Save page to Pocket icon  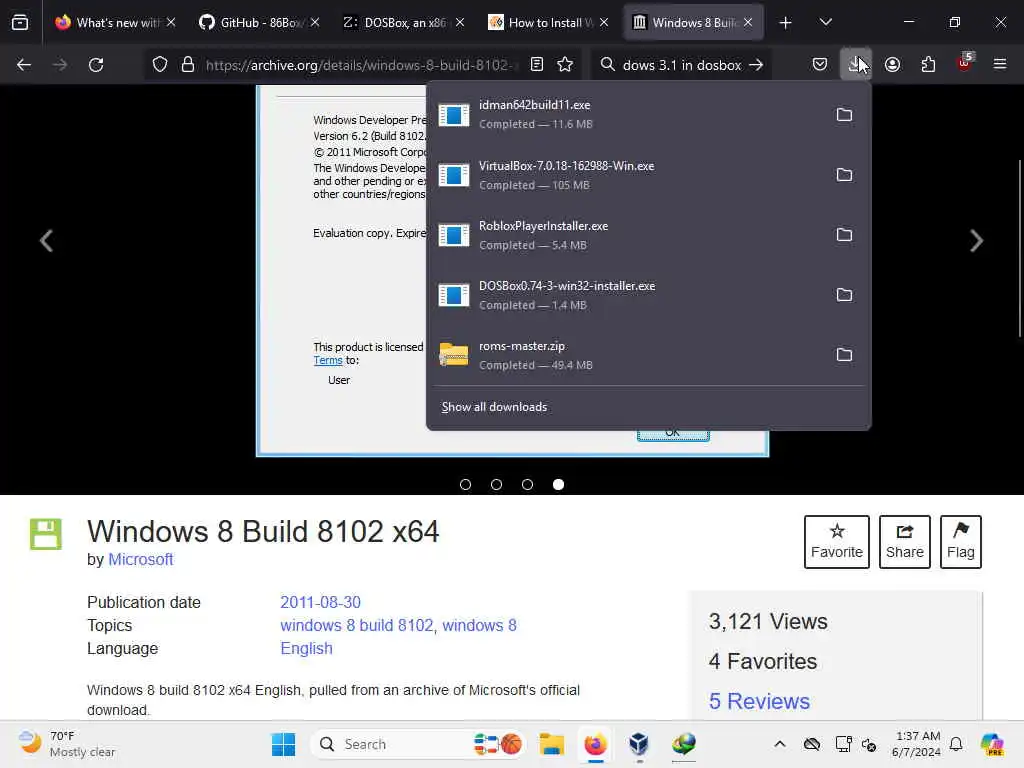click(x=820, y=65)
